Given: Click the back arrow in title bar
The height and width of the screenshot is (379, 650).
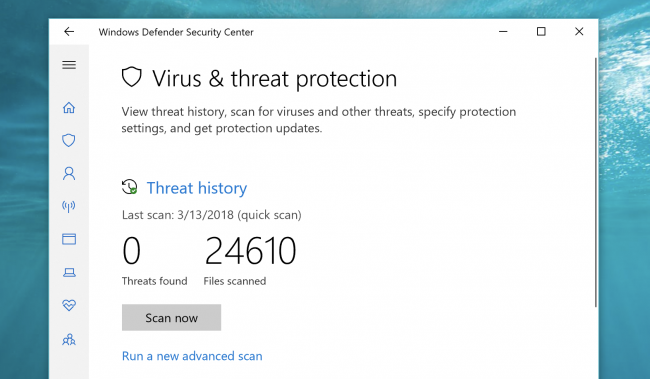Looking at the screenshot, I should coord(69,32).
